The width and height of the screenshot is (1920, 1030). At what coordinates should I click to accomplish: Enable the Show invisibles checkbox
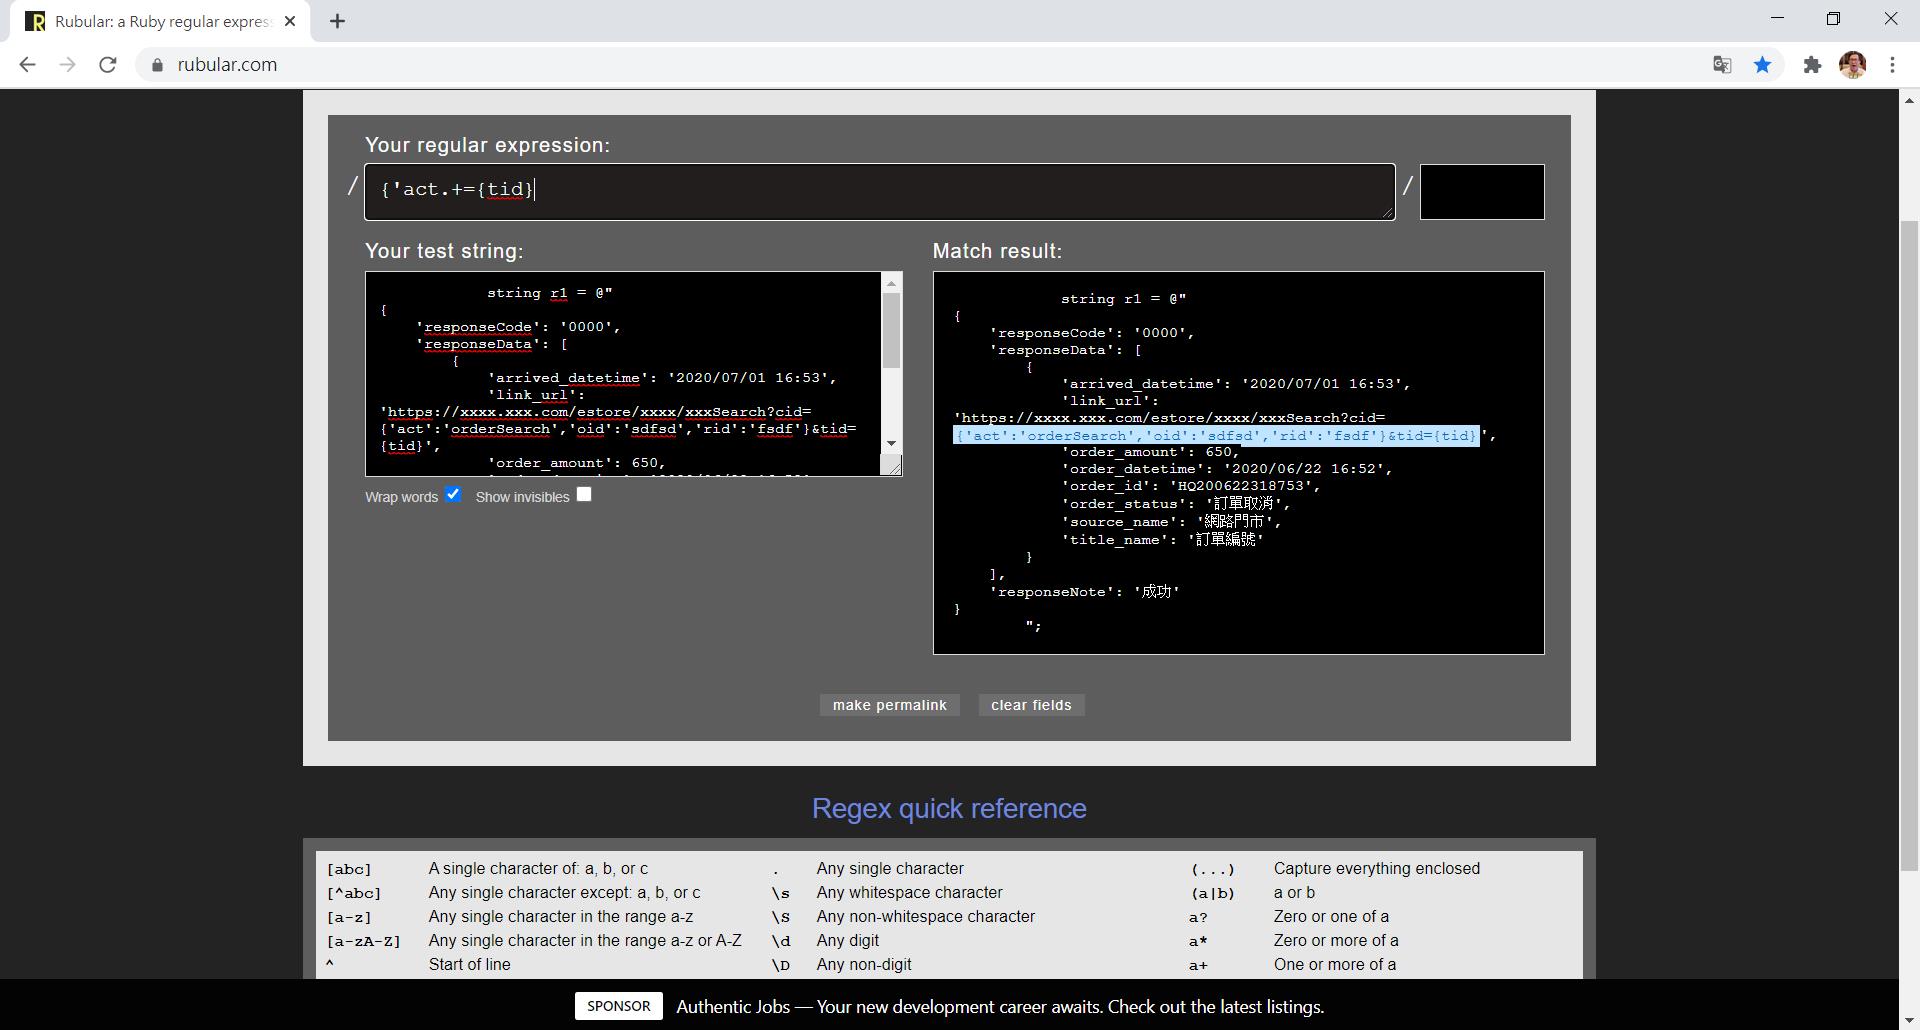(x=584, y=494)
